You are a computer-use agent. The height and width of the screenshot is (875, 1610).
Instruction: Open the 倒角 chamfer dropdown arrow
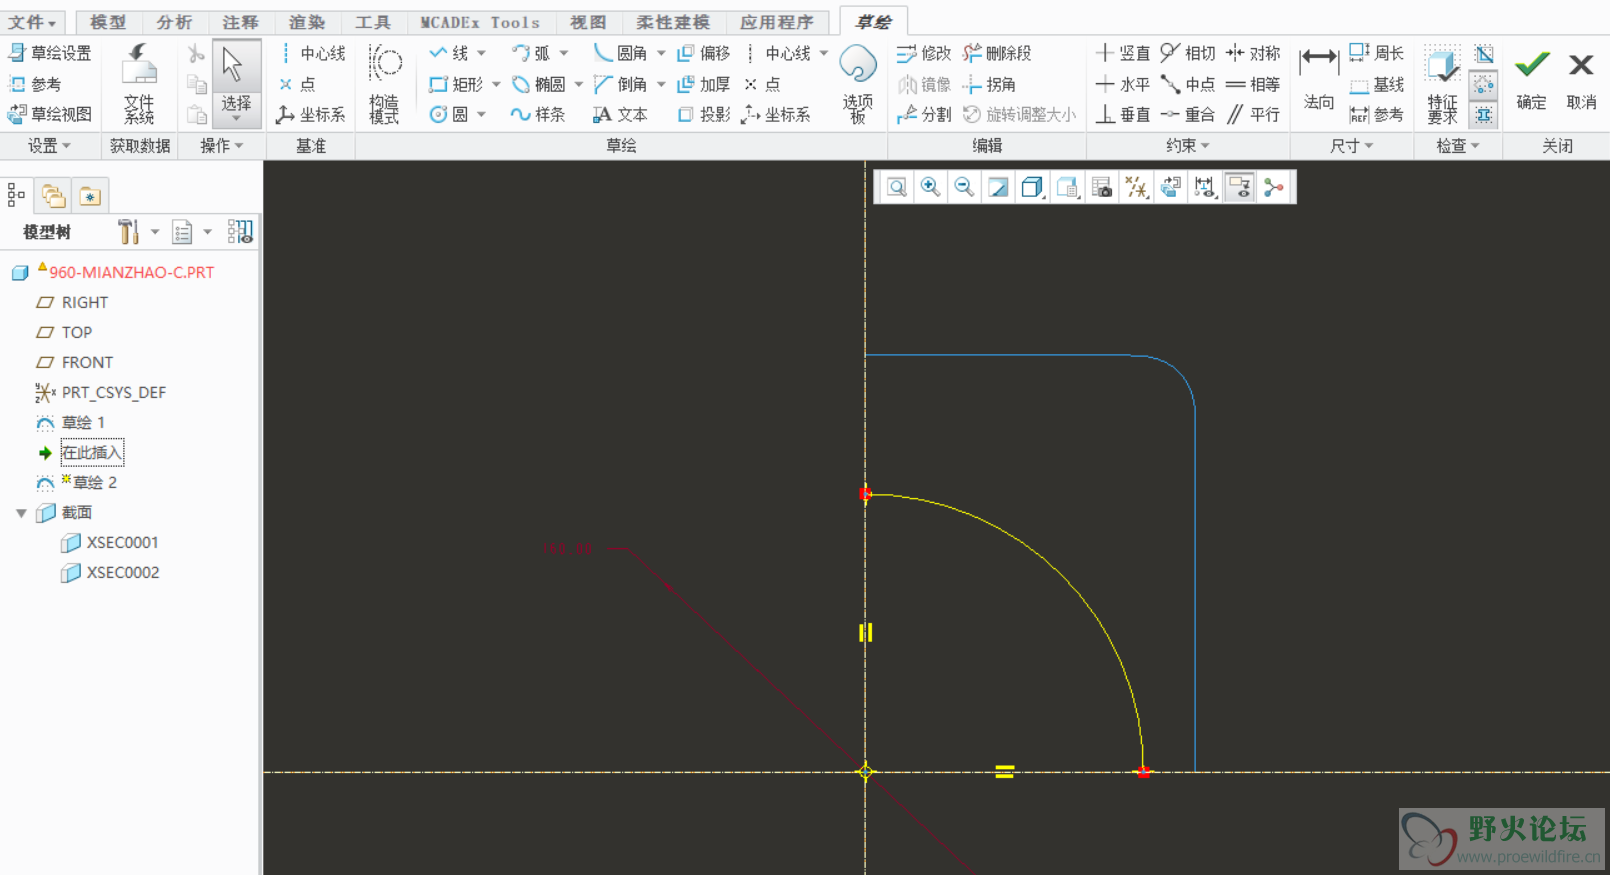[x=660, y=84]
